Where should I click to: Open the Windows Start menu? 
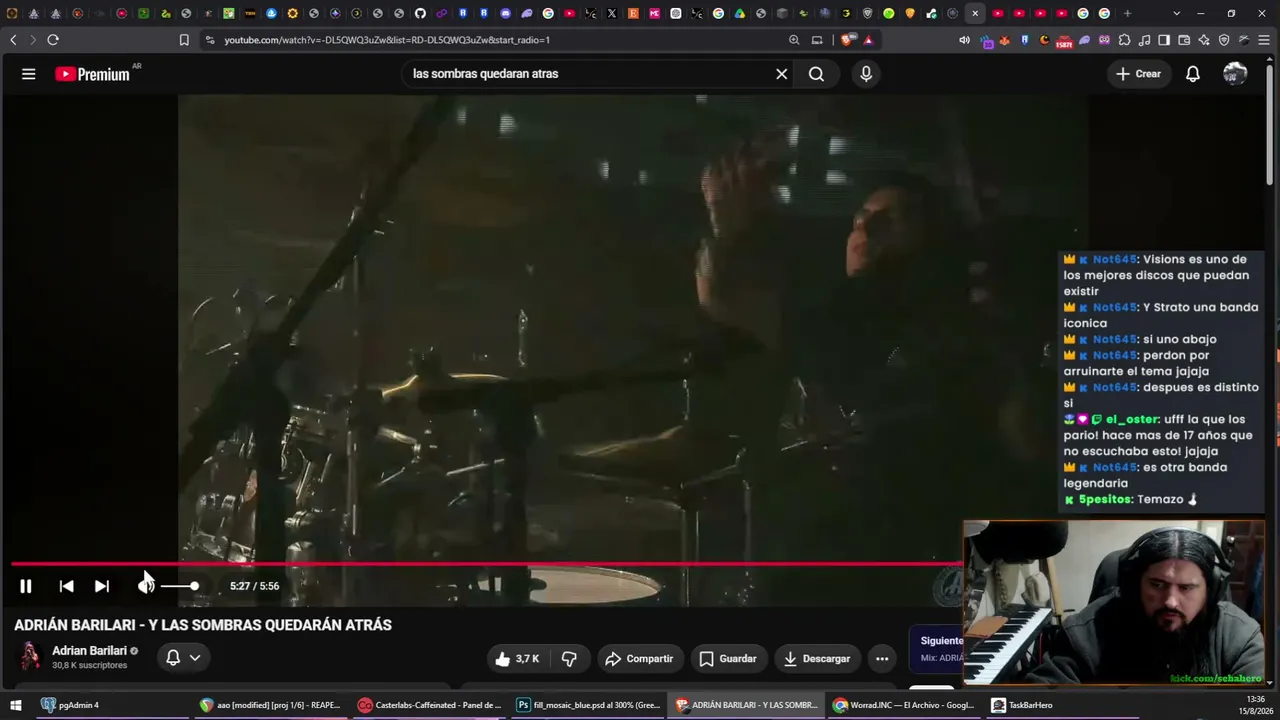[15, 705]
